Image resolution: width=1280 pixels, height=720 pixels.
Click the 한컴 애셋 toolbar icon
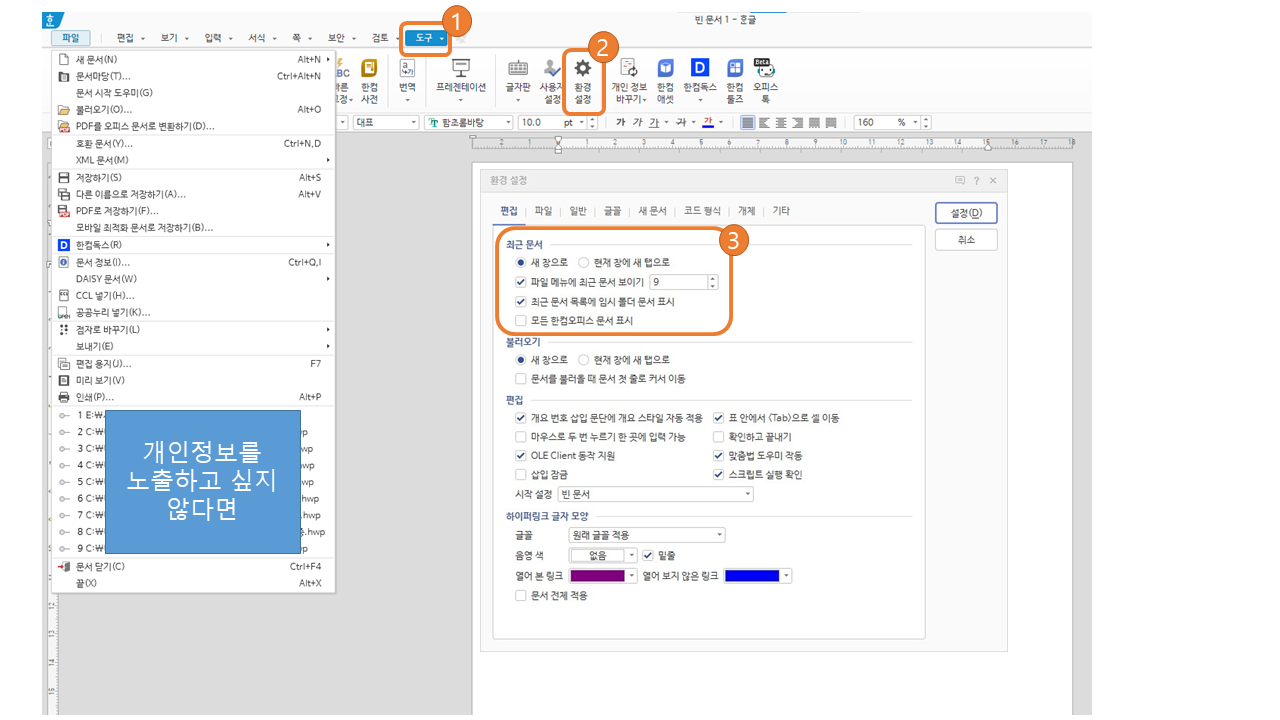663,78
